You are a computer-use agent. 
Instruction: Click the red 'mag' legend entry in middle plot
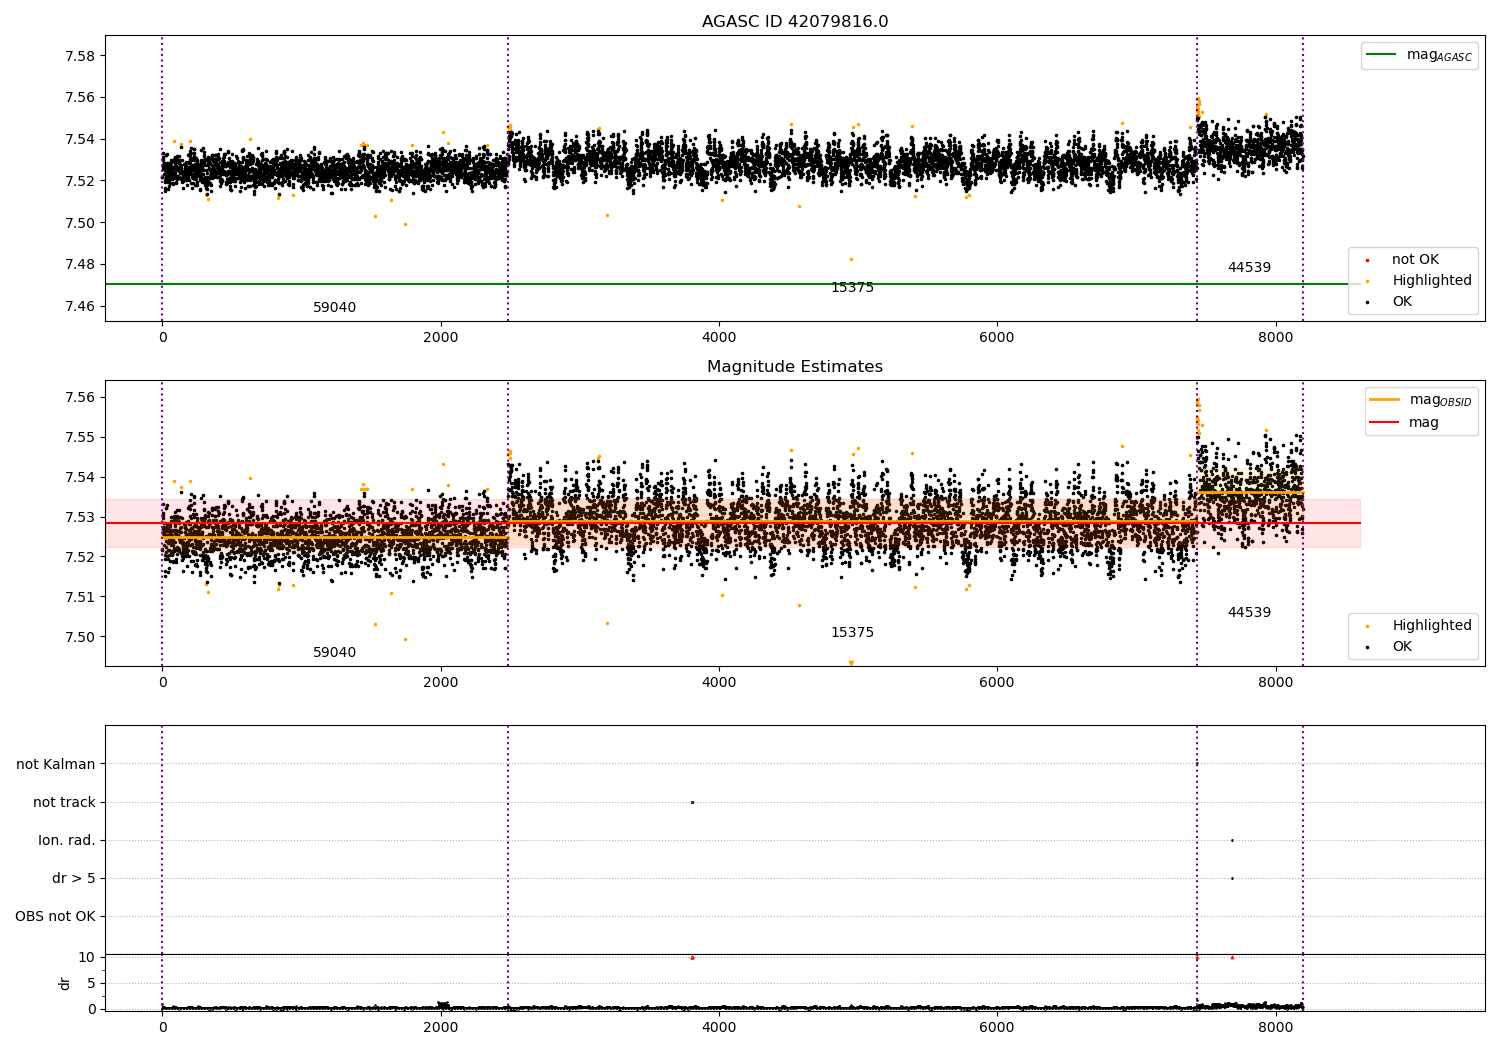pos(1406,423)
